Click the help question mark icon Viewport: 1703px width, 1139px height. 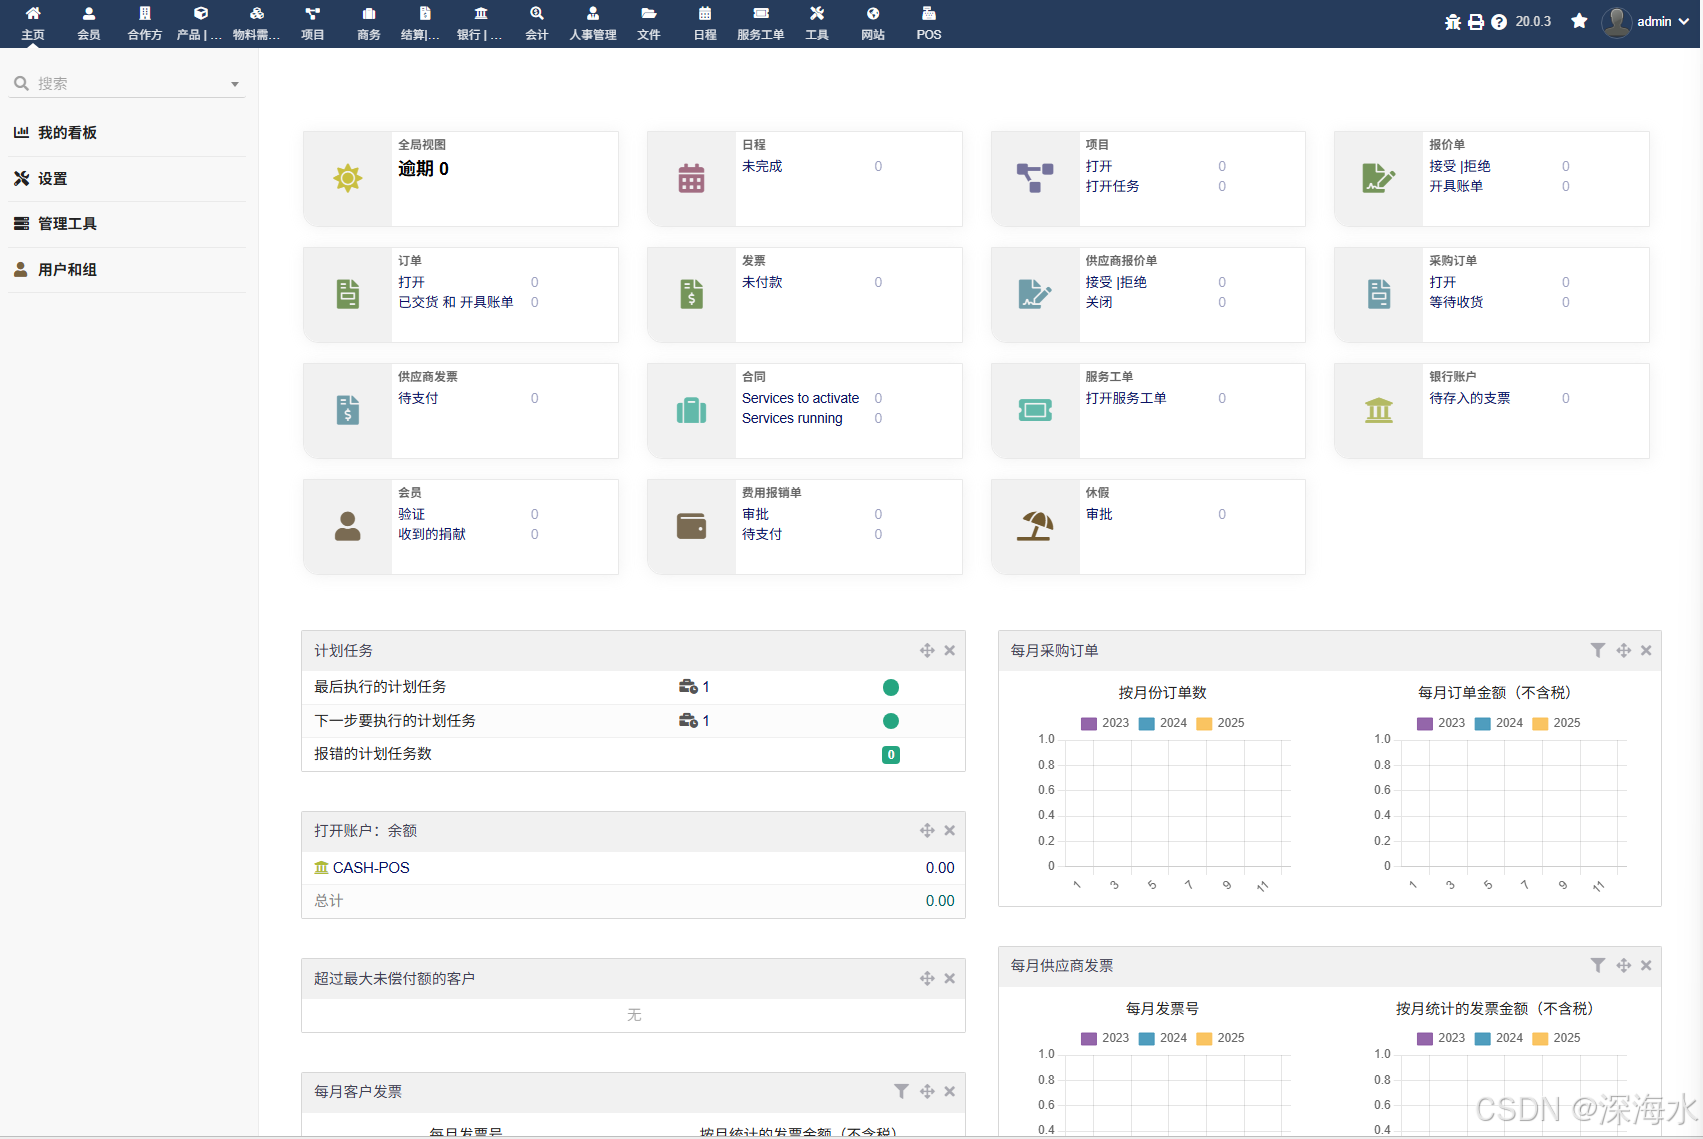1499,22
